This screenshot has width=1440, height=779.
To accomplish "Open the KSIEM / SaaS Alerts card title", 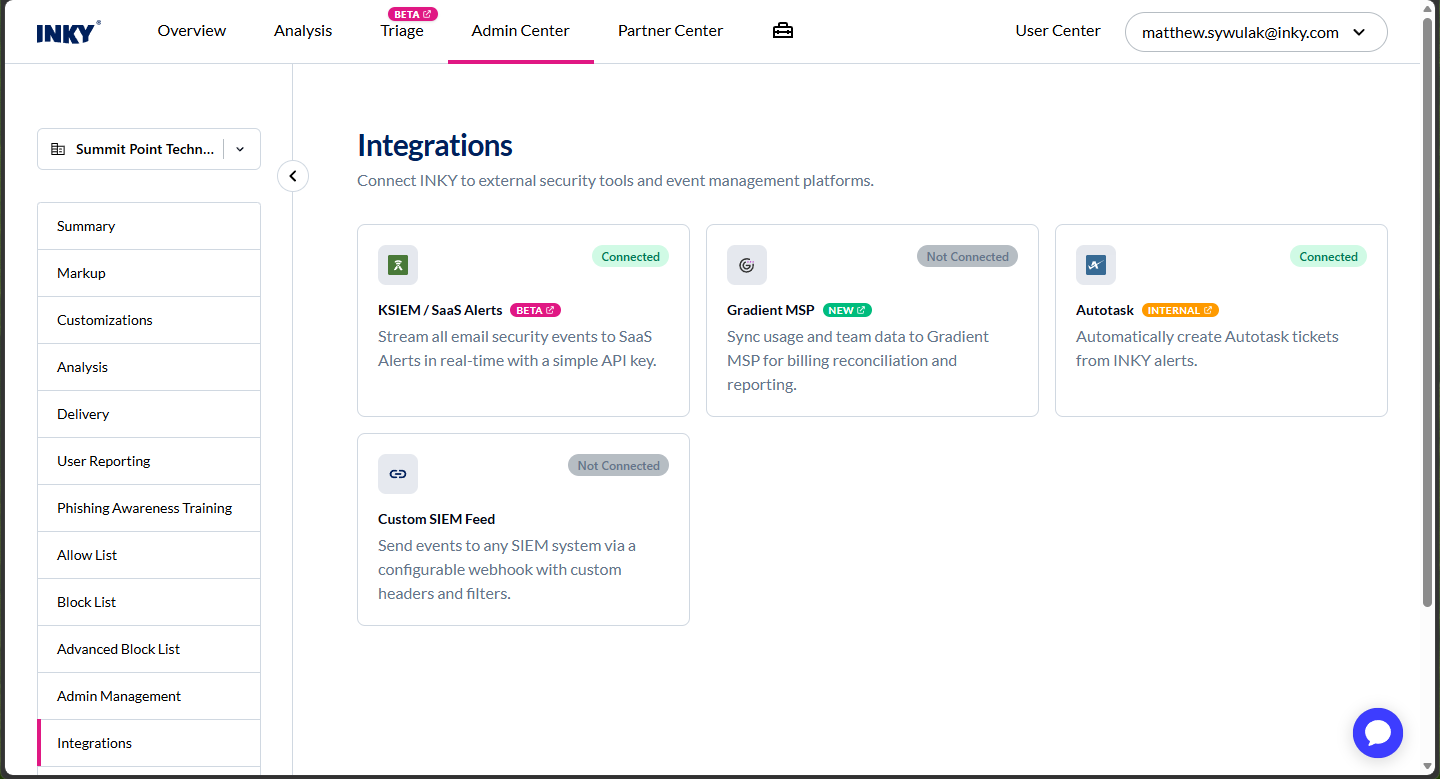I will click(x=440, y=310).
